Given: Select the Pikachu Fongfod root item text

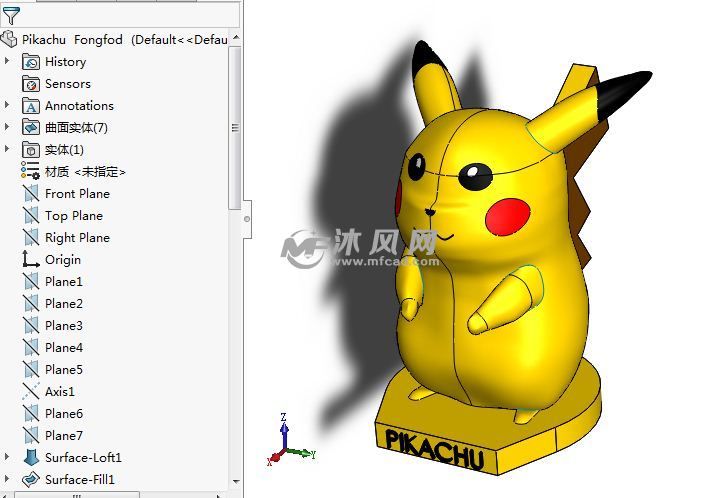Looking at the screenshot, I should pos(125,40).
